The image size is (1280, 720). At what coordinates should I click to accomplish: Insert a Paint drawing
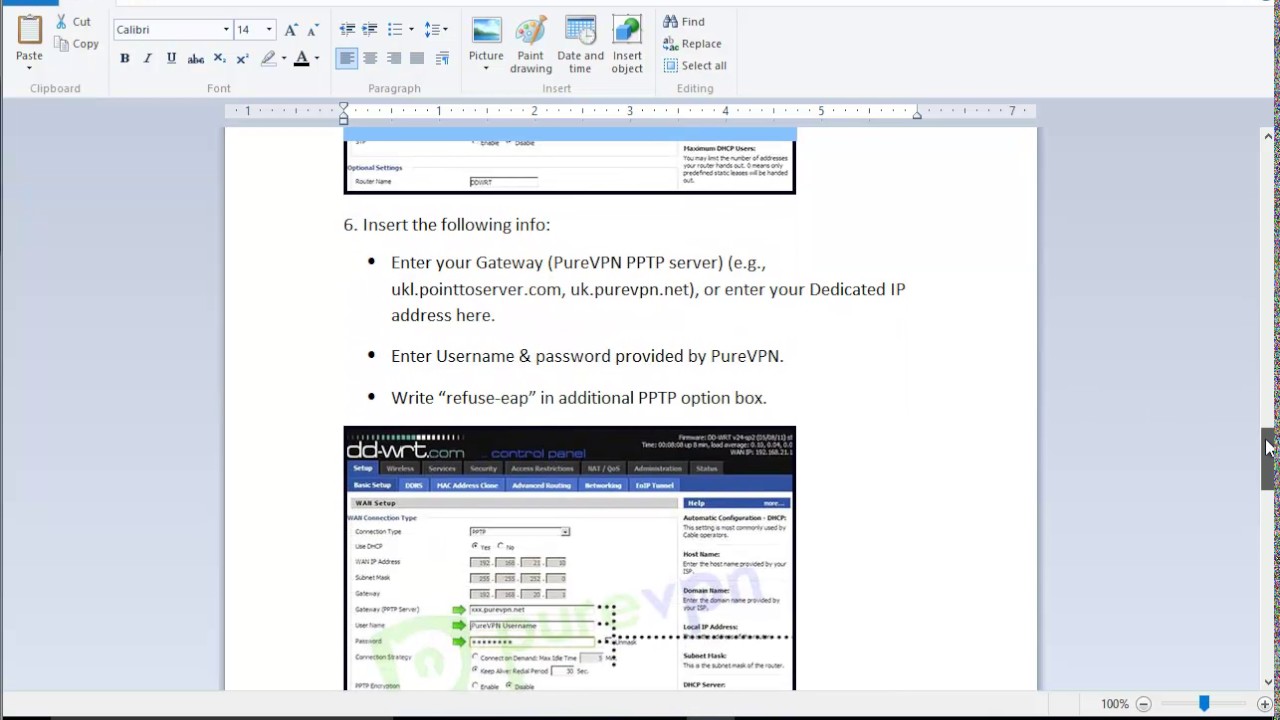click(x=531, y=45)
